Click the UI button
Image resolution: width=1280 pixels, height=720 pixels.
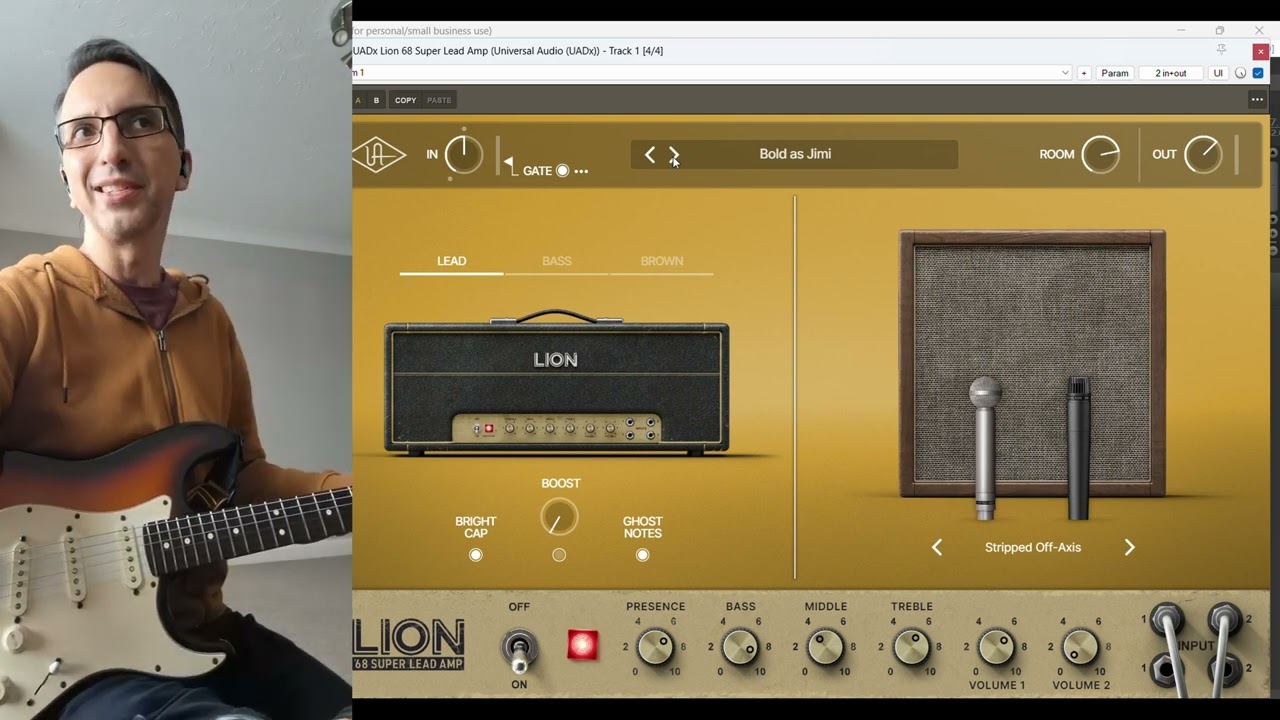pos(1218,73)
